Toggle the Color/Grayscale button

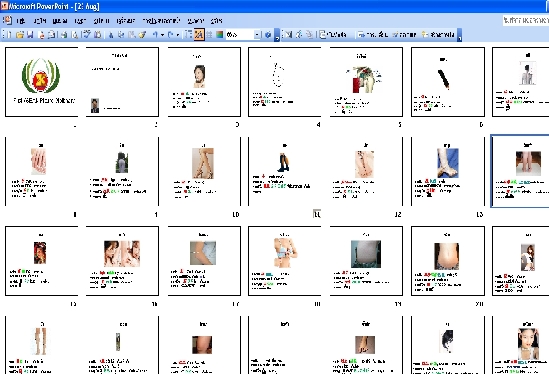coord(220,34)
